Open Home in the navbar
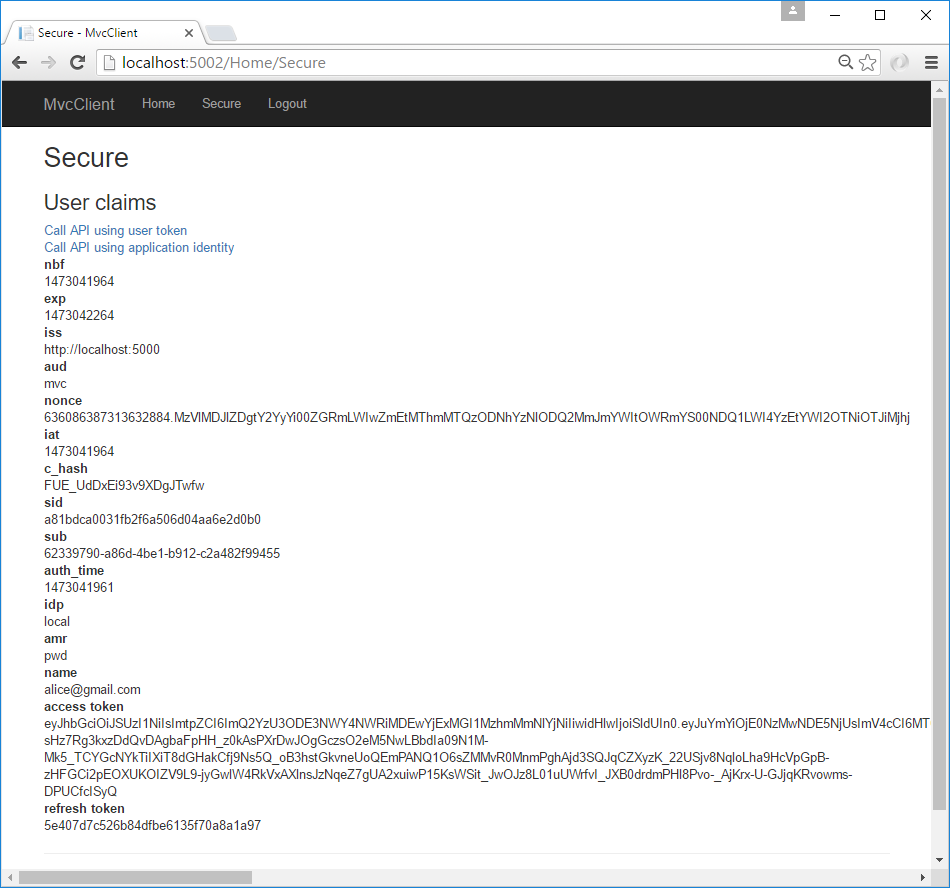The width and height of the screenshot is (950, 888). coord(158,104)
